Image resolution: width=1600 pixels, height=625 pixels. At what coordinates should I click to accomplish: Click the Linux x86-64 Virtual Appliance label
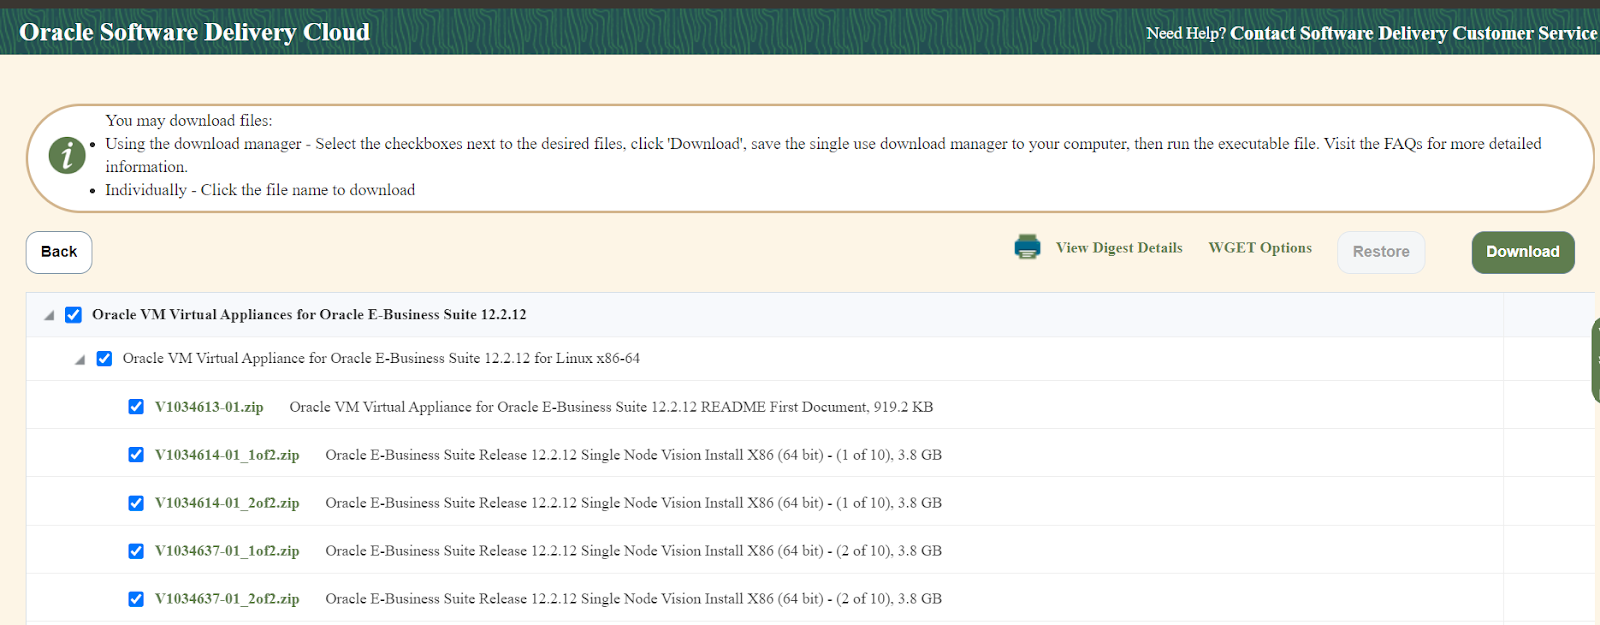pos(381,358)
